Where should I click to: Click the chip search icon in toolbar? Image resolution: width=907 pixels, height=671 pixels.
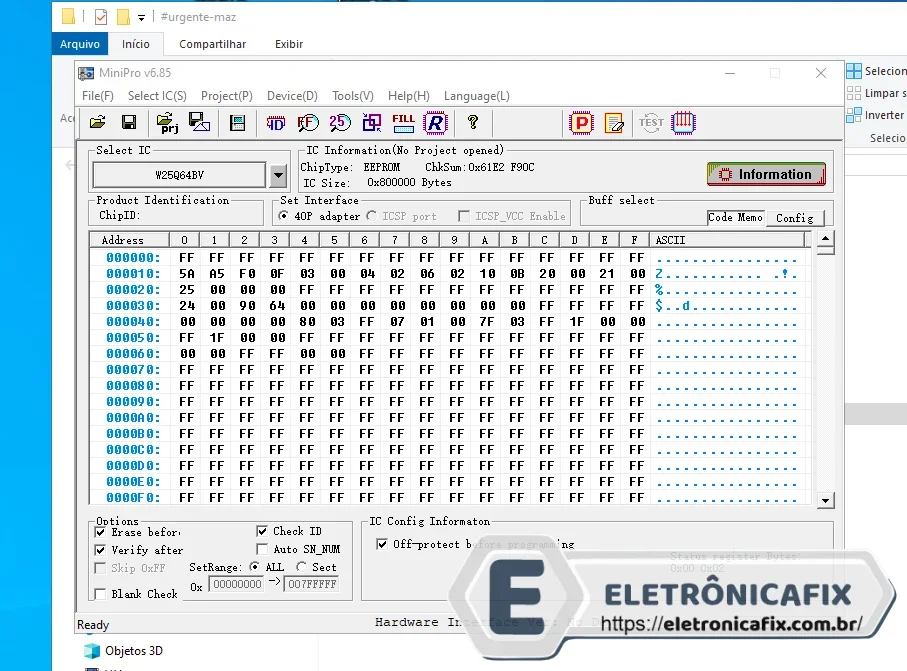pos(308,122)
